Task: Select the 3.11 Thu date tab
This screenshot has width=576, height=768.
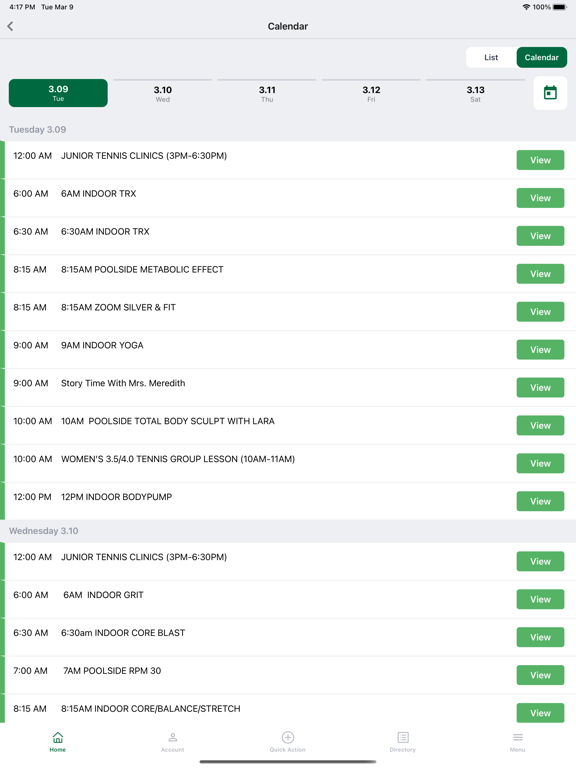Action: [x=267, y=93]
